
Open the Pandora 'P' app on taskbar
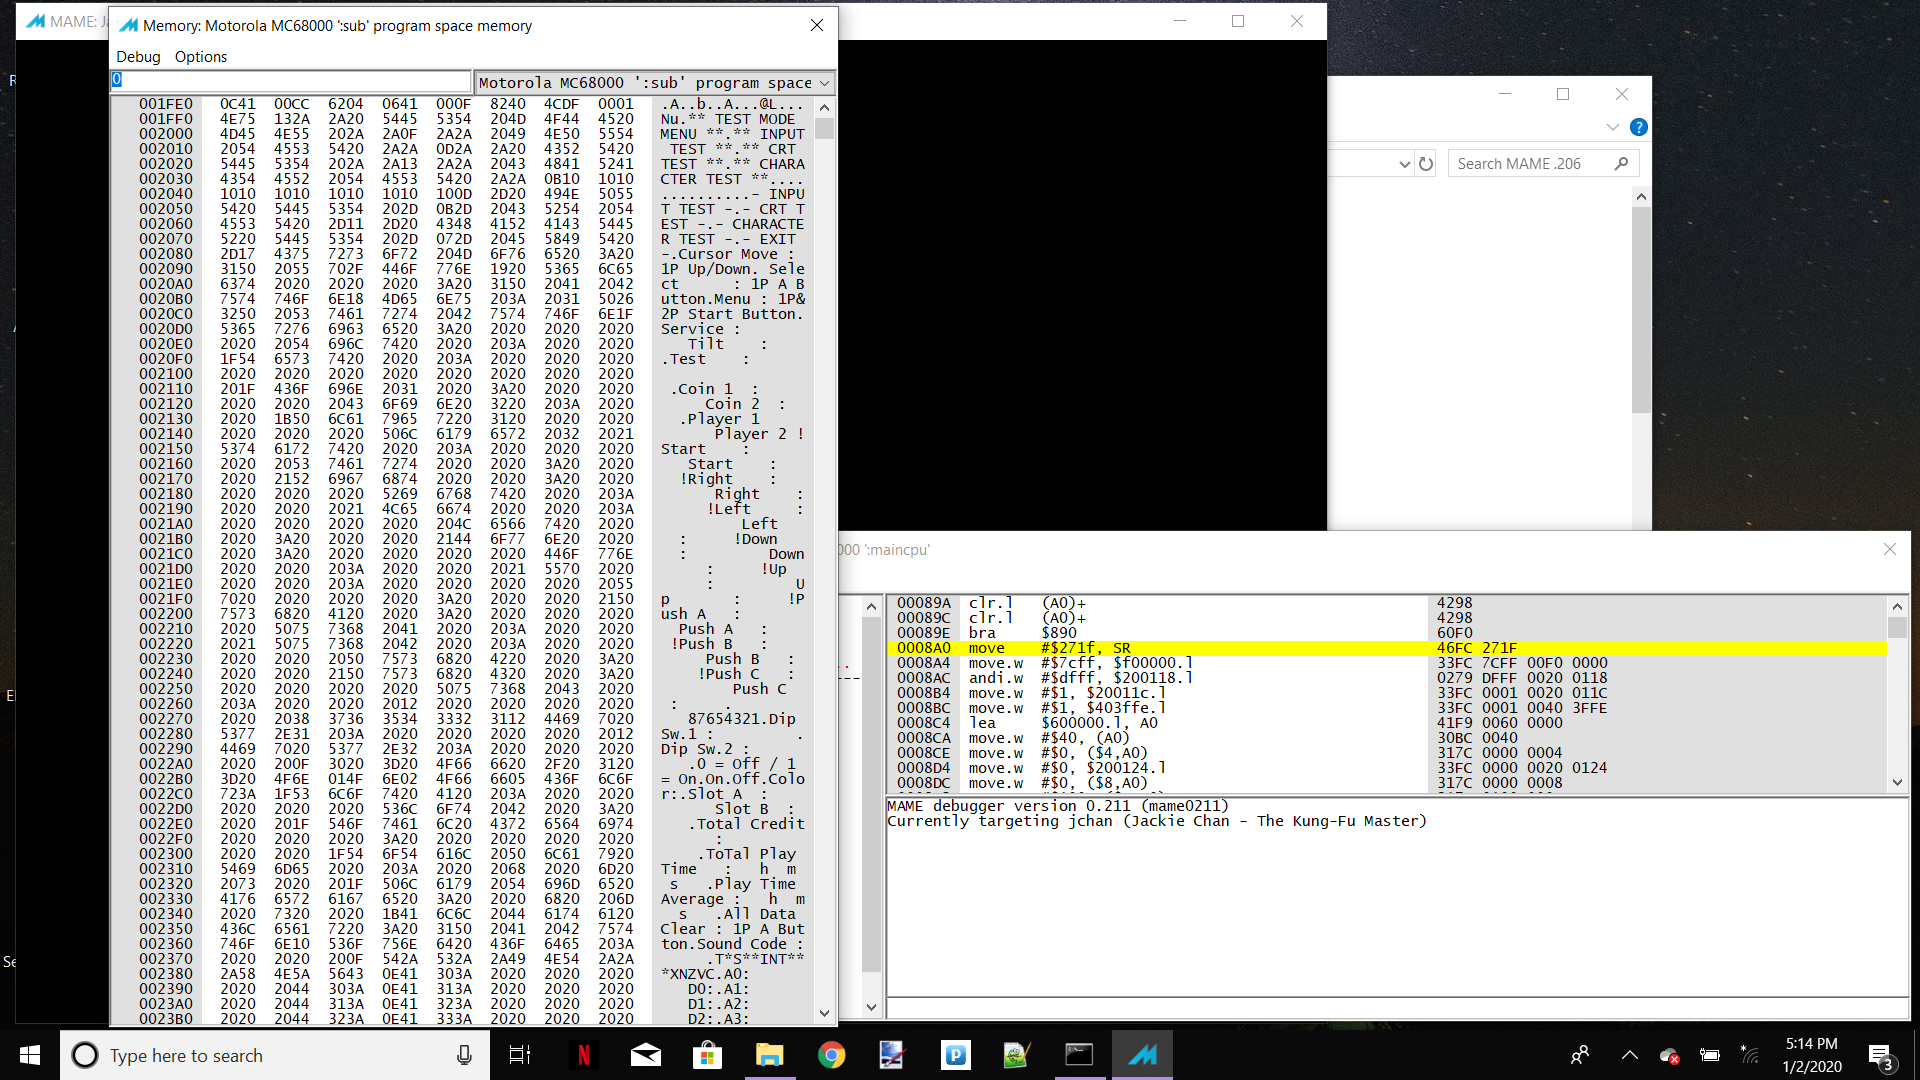point(955,1055)
